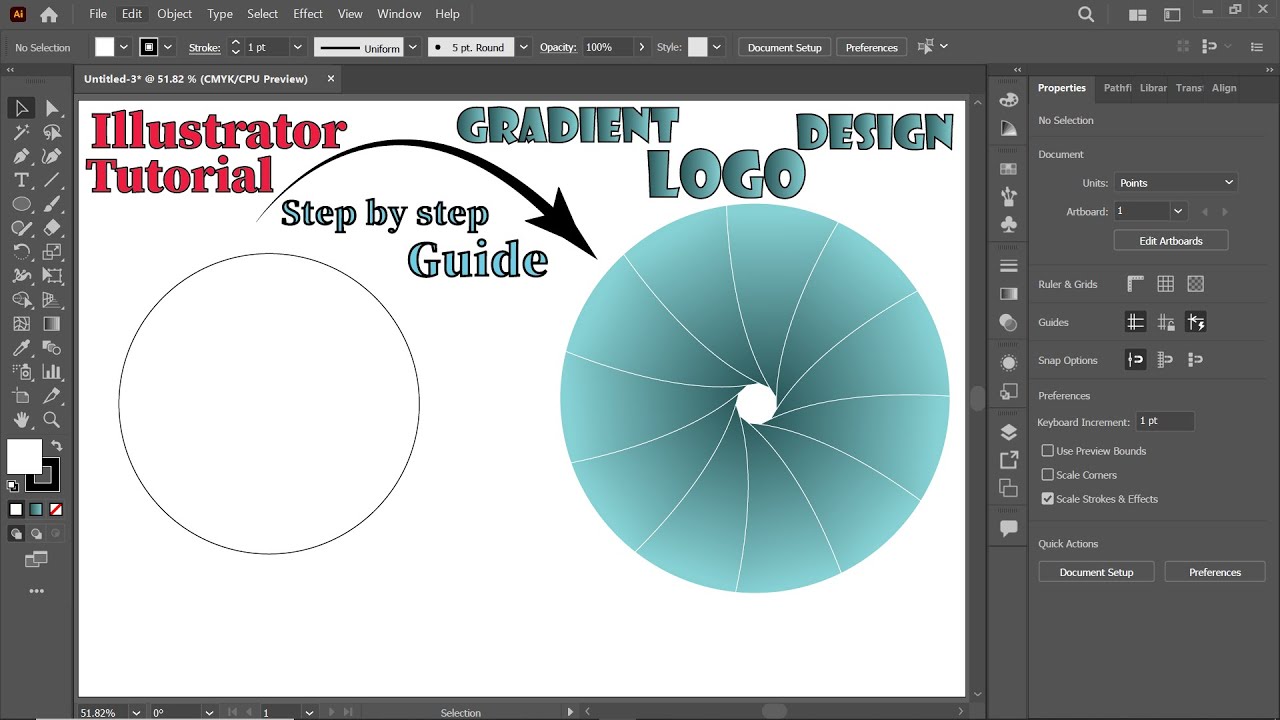
Task: Pick the Eraser tool
Action: coord(52,228)
